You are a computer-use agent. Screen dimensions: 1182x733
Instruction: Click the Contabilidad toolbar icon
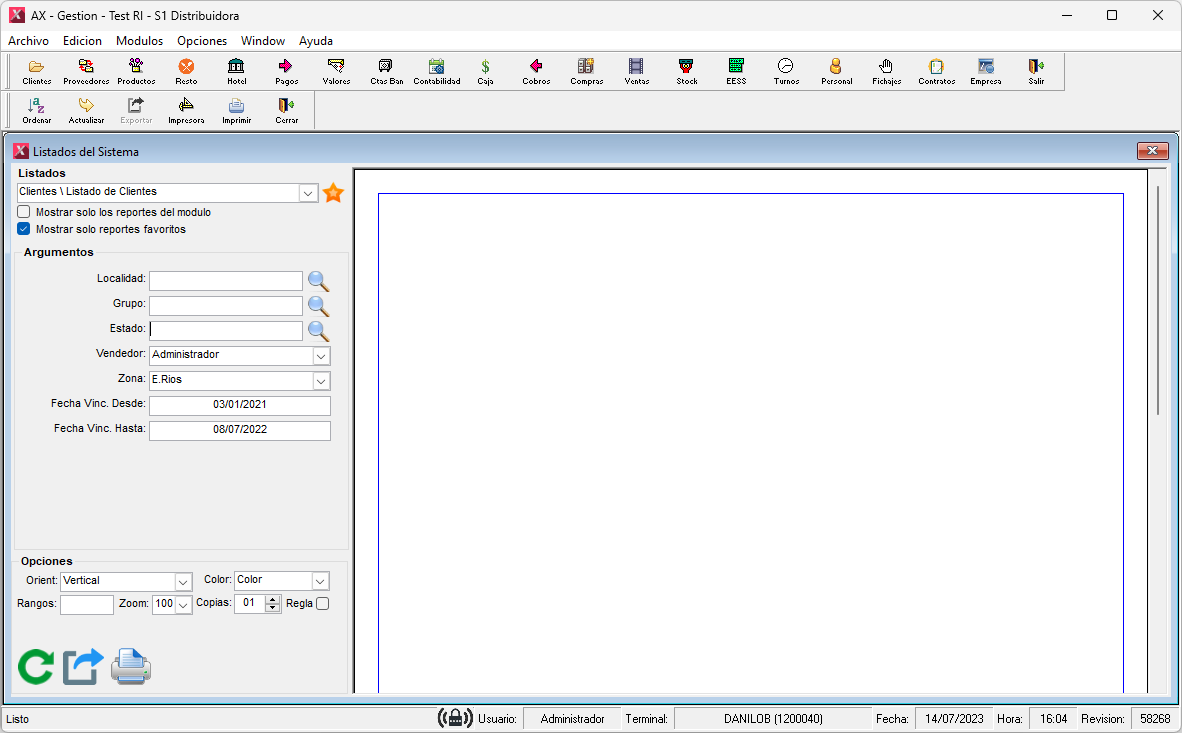pyautogui.click(x=436, y=67)
